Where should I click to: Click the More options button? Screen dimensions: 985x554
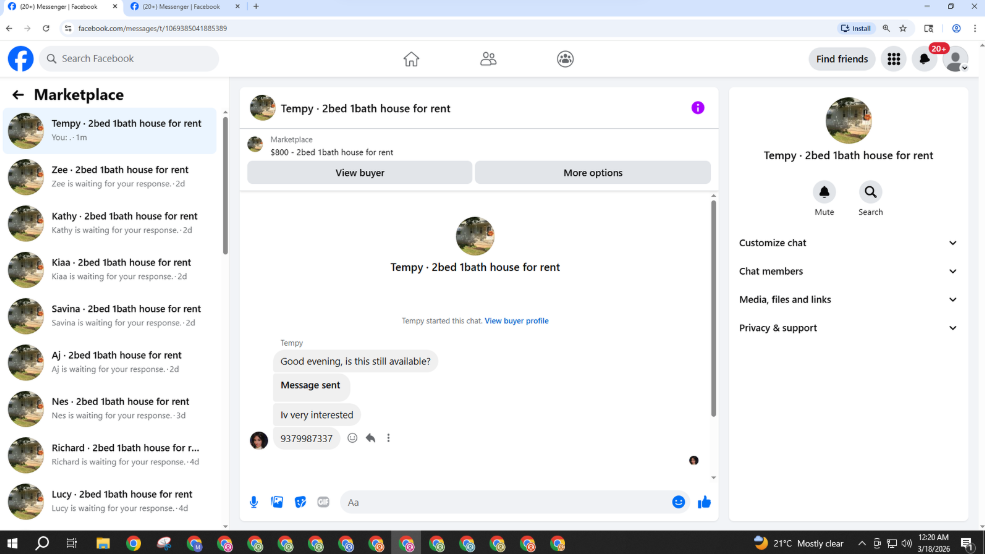coord(592,173)
